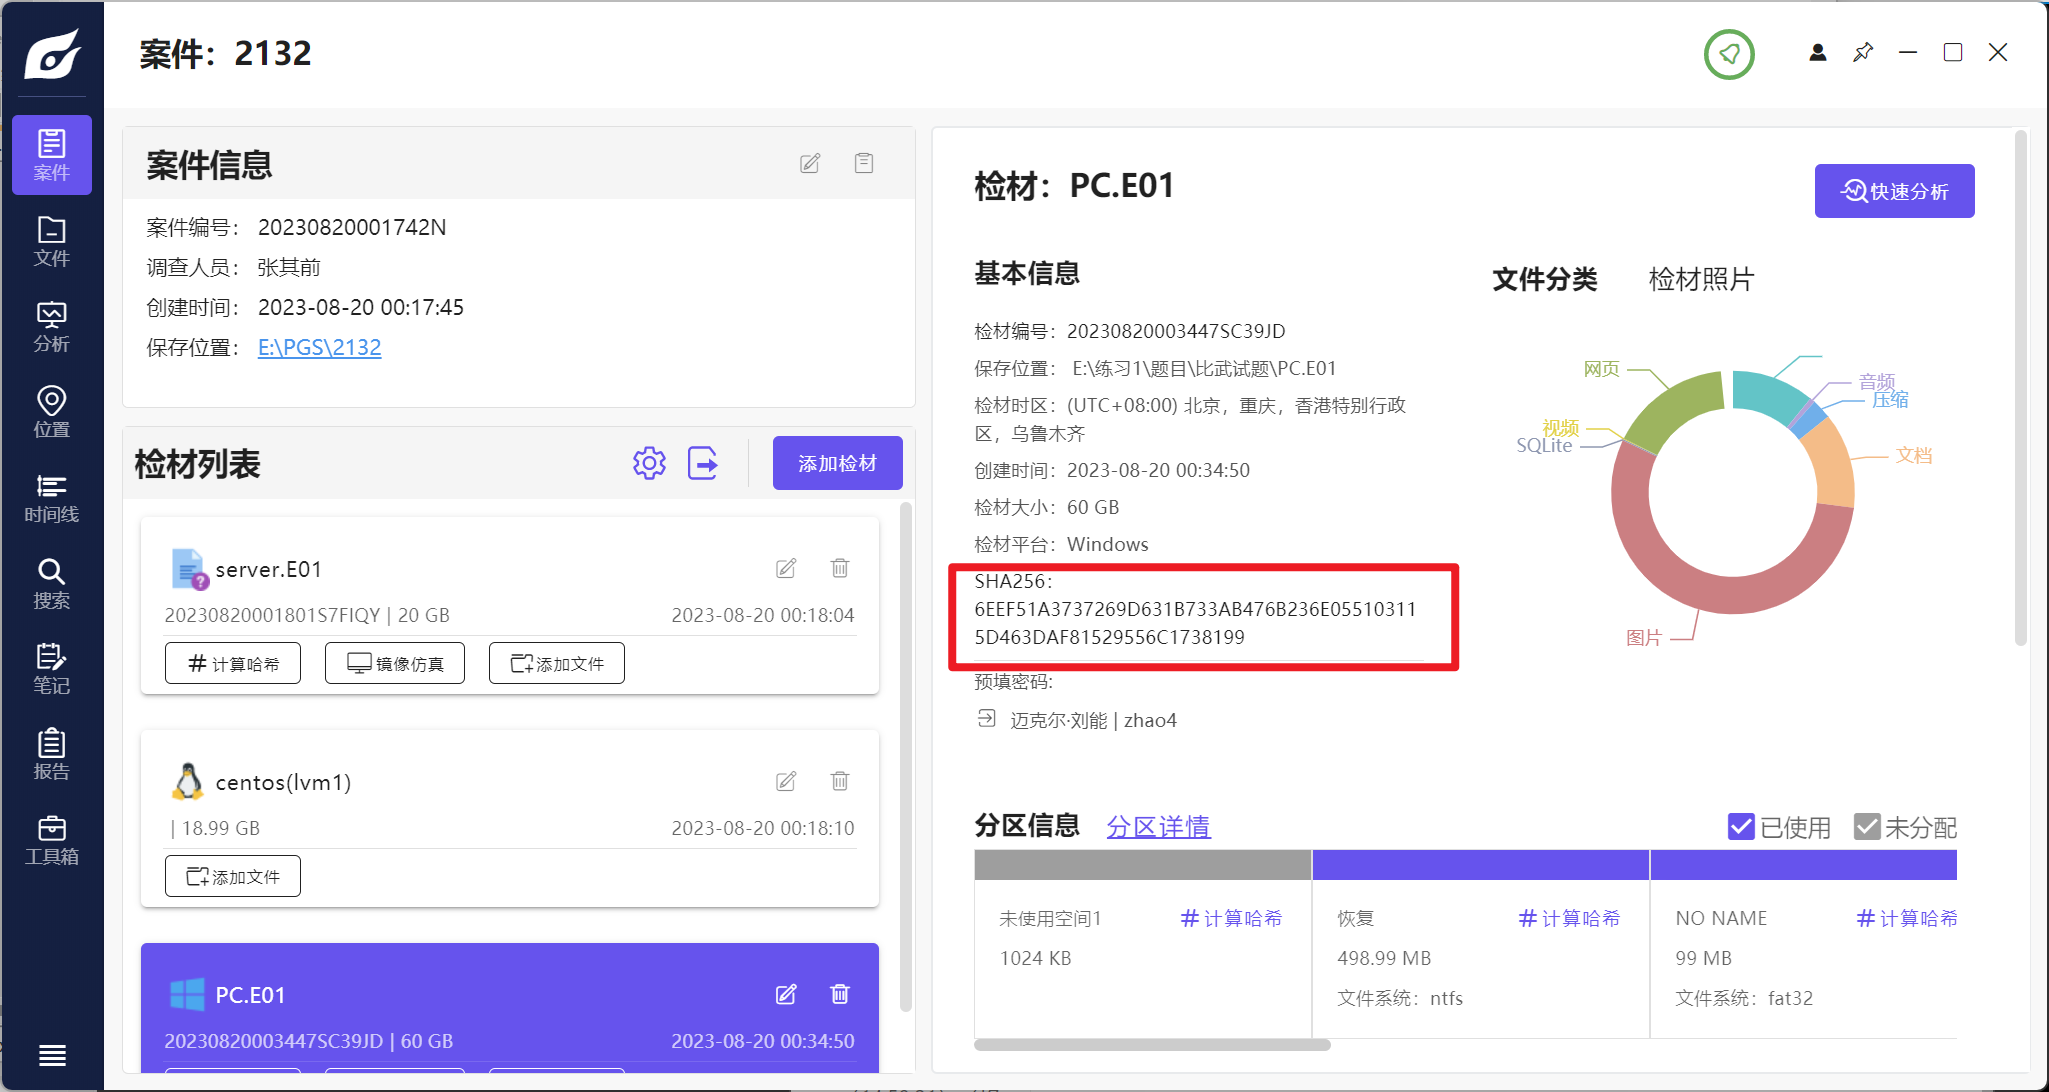Click the 检材列表 vertical scrollbar
Image resolution: width=2049 pixels, height=1092 pixels.
(x=906, y=756)
